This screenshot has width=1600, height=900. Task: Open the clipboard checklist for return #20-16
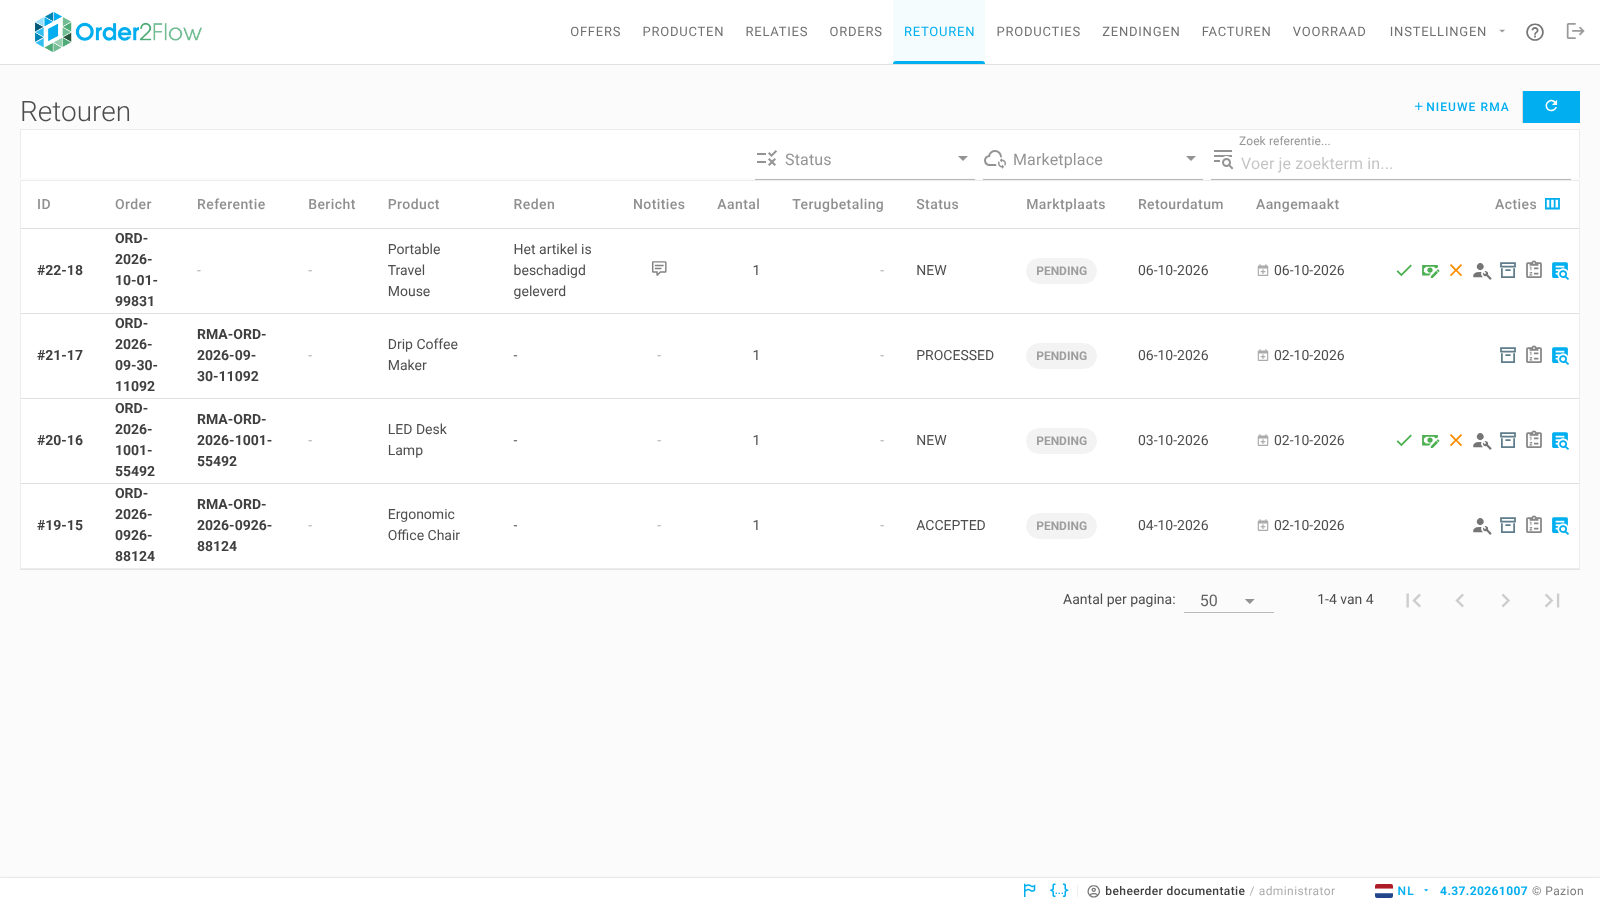(1534, 441)
